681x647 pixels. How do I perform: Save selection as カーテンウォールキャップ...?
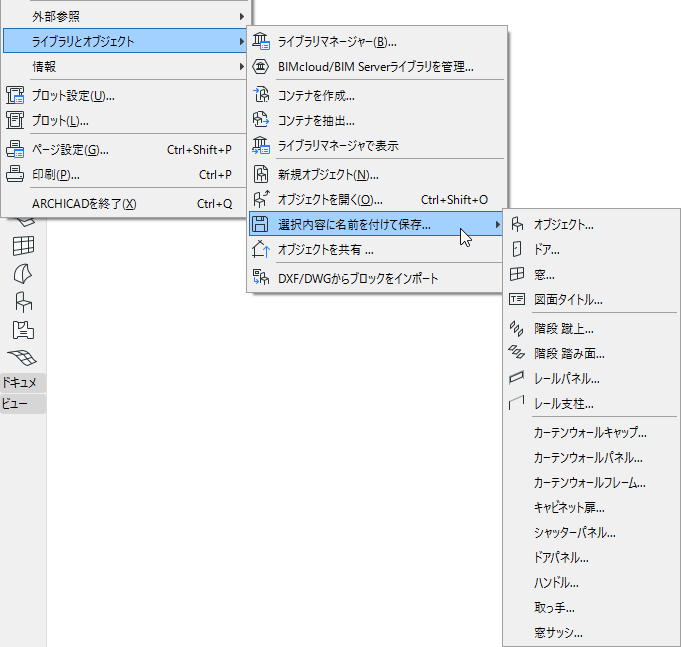592,432
